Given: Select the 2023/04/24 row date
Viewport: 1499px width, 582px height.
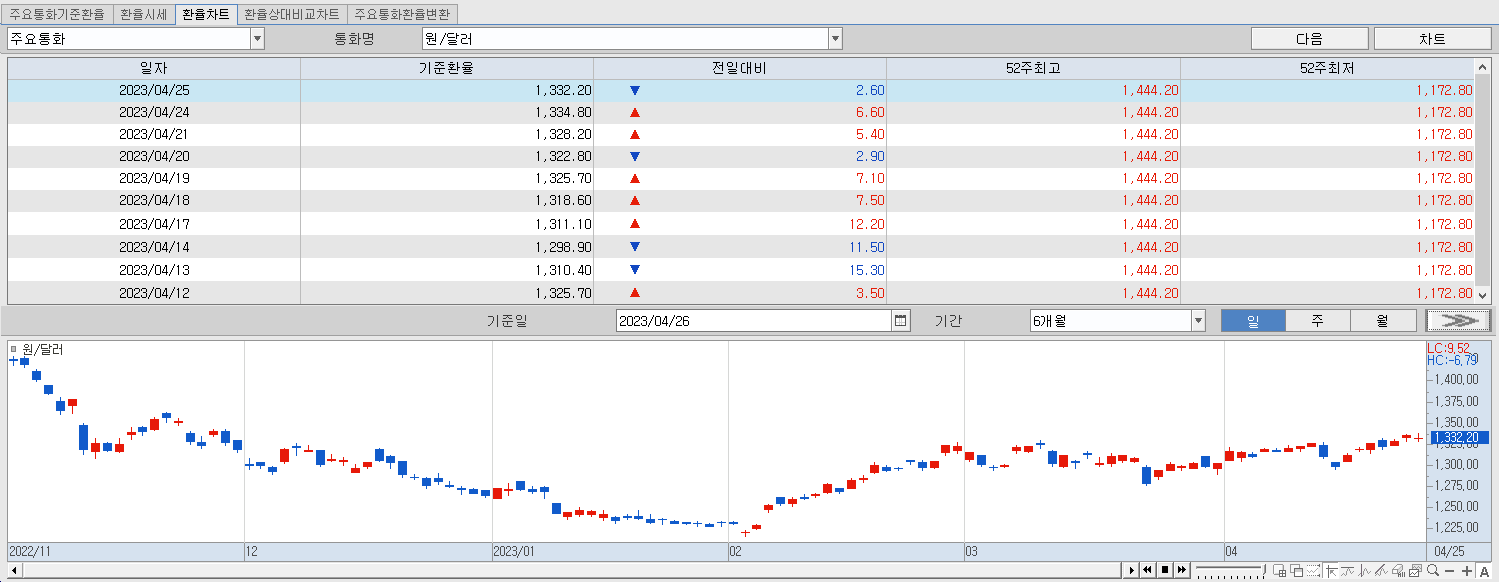Looking at the screenshot, I should (154, 112).
